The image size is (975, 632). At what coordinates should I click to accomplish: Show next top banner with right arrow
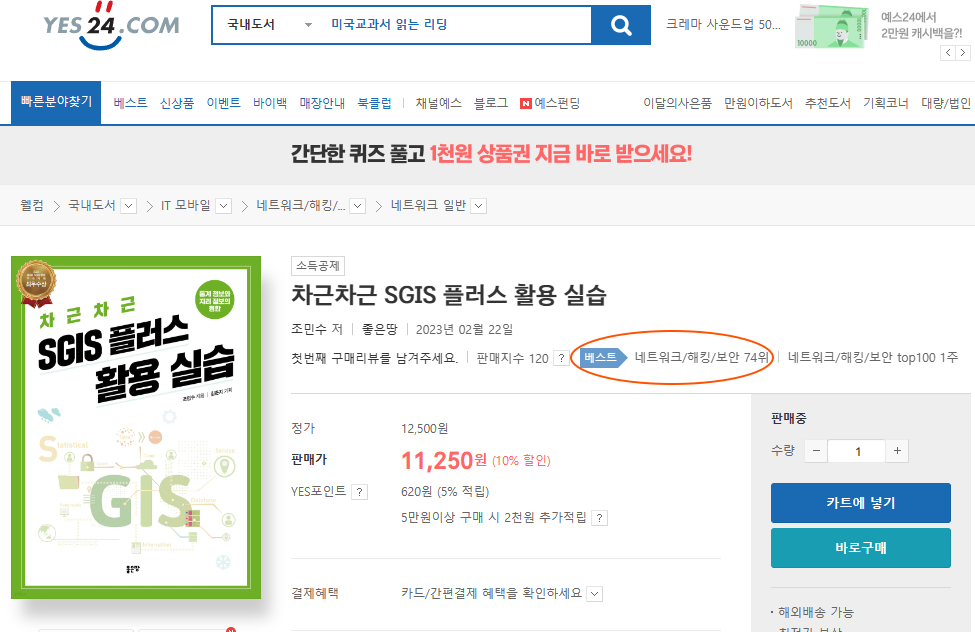(x=962, y=53)
